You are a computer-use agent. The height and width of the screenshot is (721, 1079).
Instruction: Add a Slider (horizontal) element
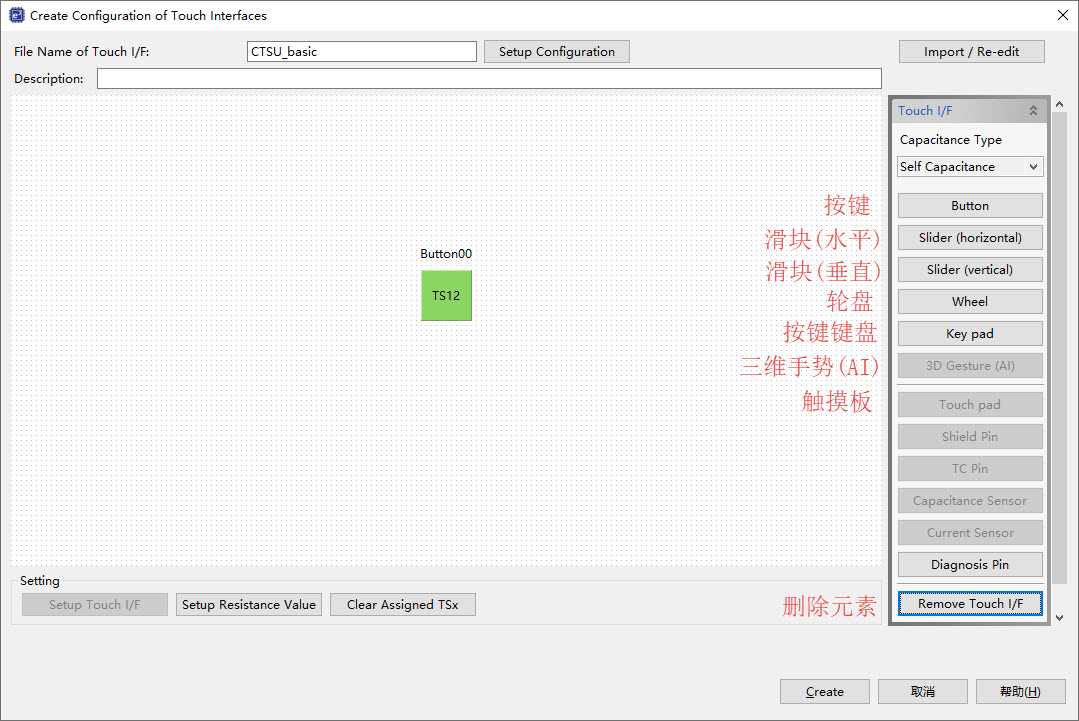(x=970, y=237)
